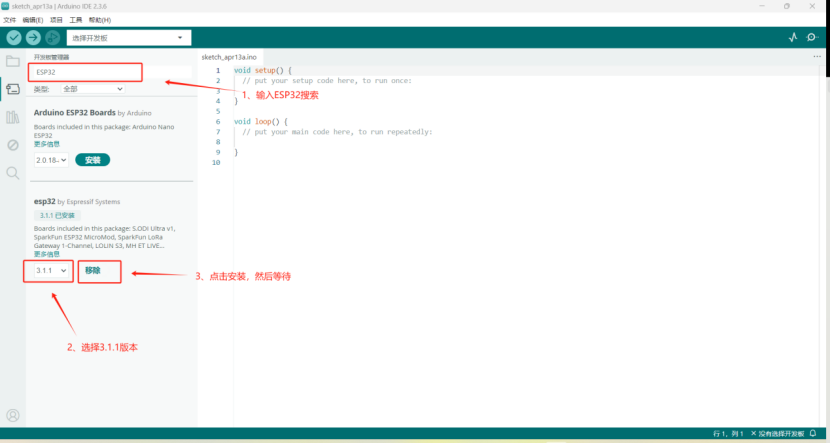Image resolution: width=831 pixels, height=443 pixels.
Task: Click the Verify checkmark toolbar button
Action: click(x=14, y=38)
